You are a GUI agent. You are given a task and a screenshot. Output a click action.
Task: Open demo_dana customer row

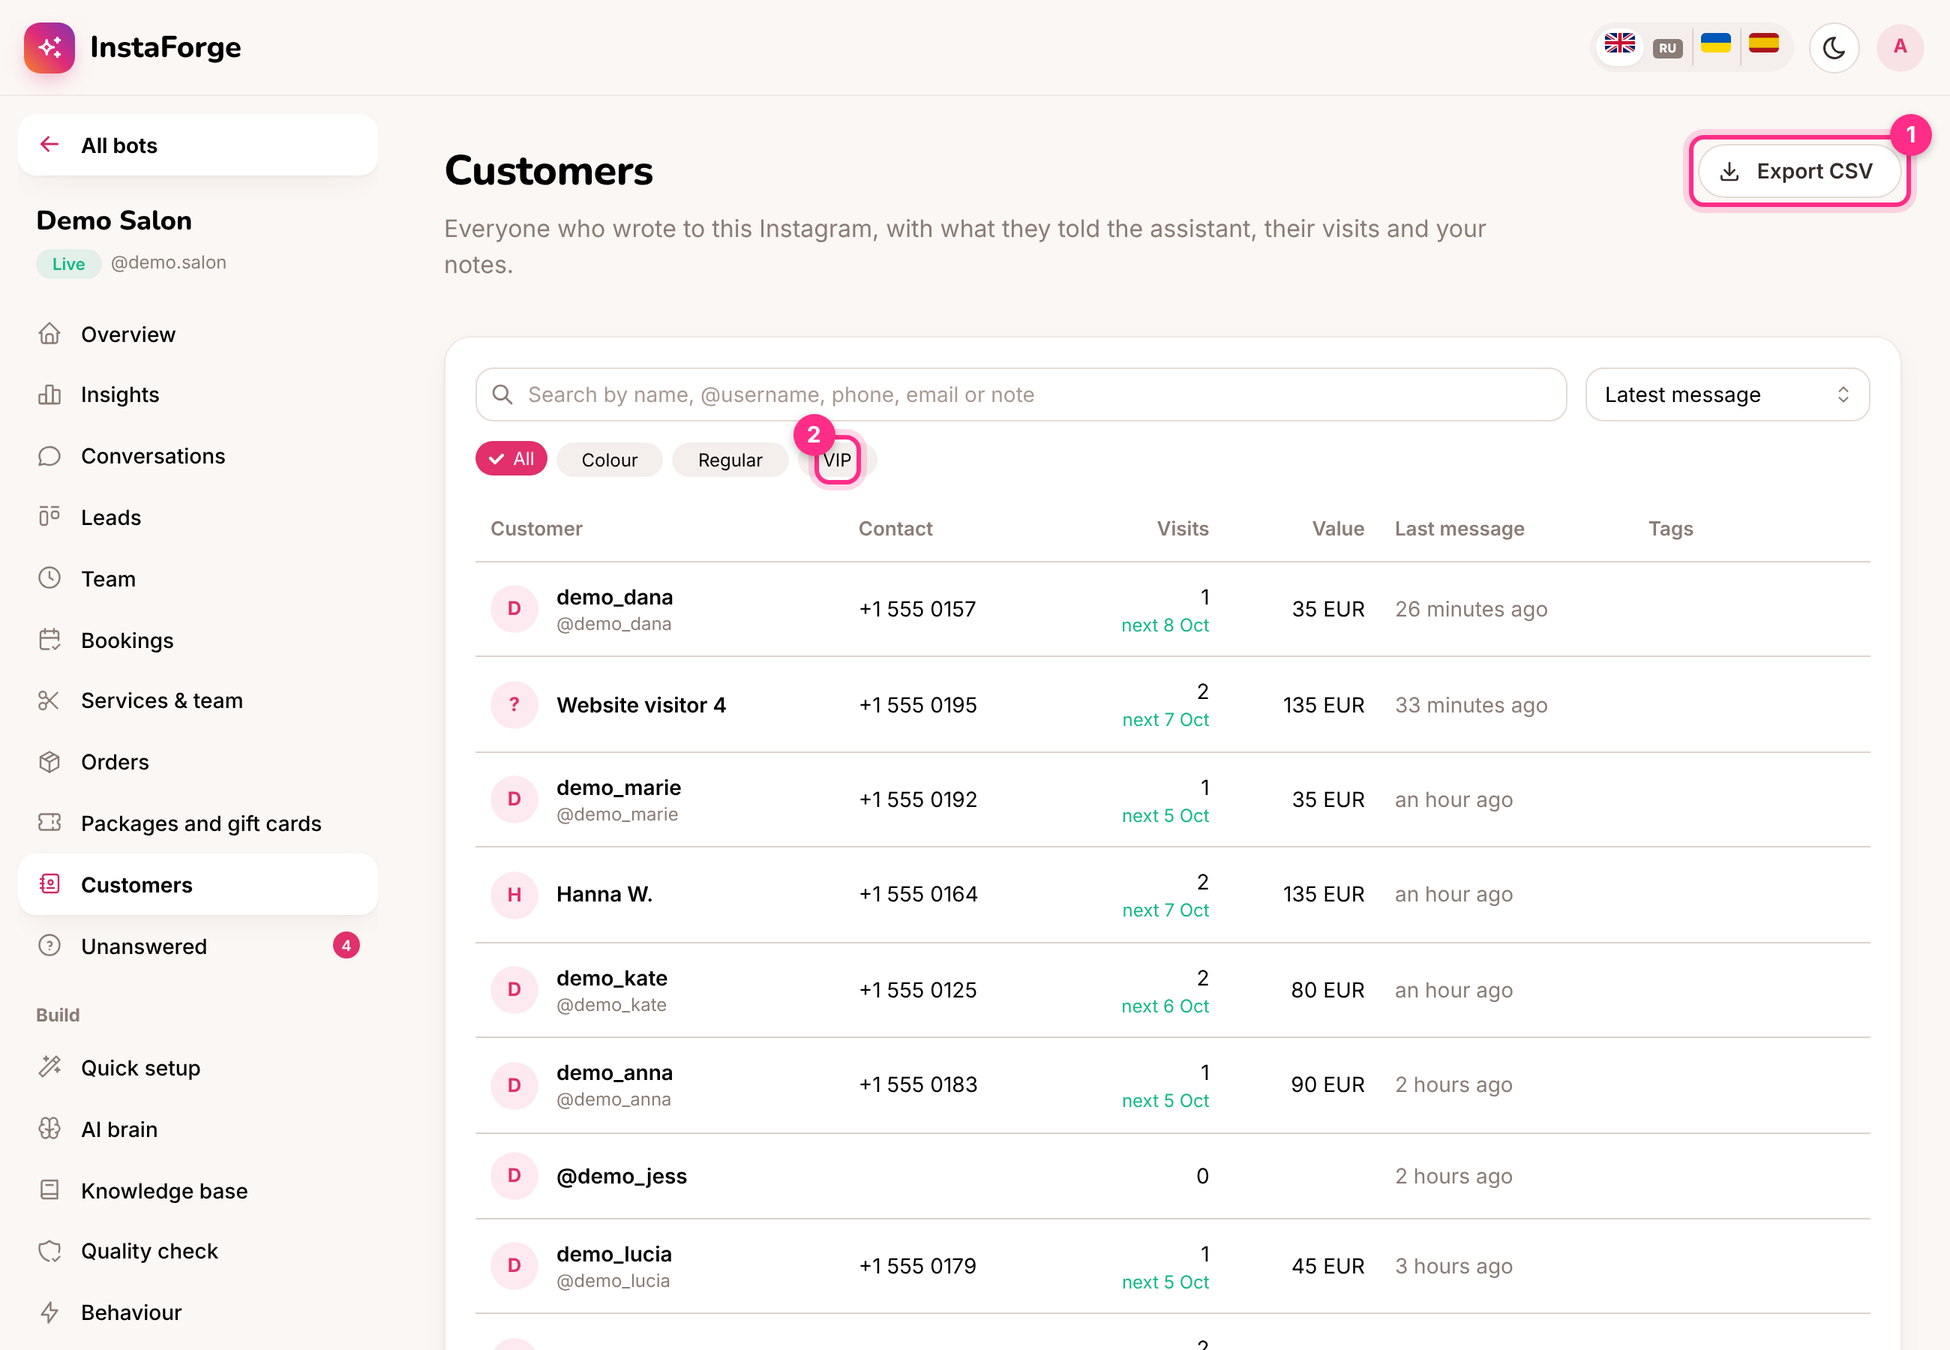click(x=1173, y=609)
